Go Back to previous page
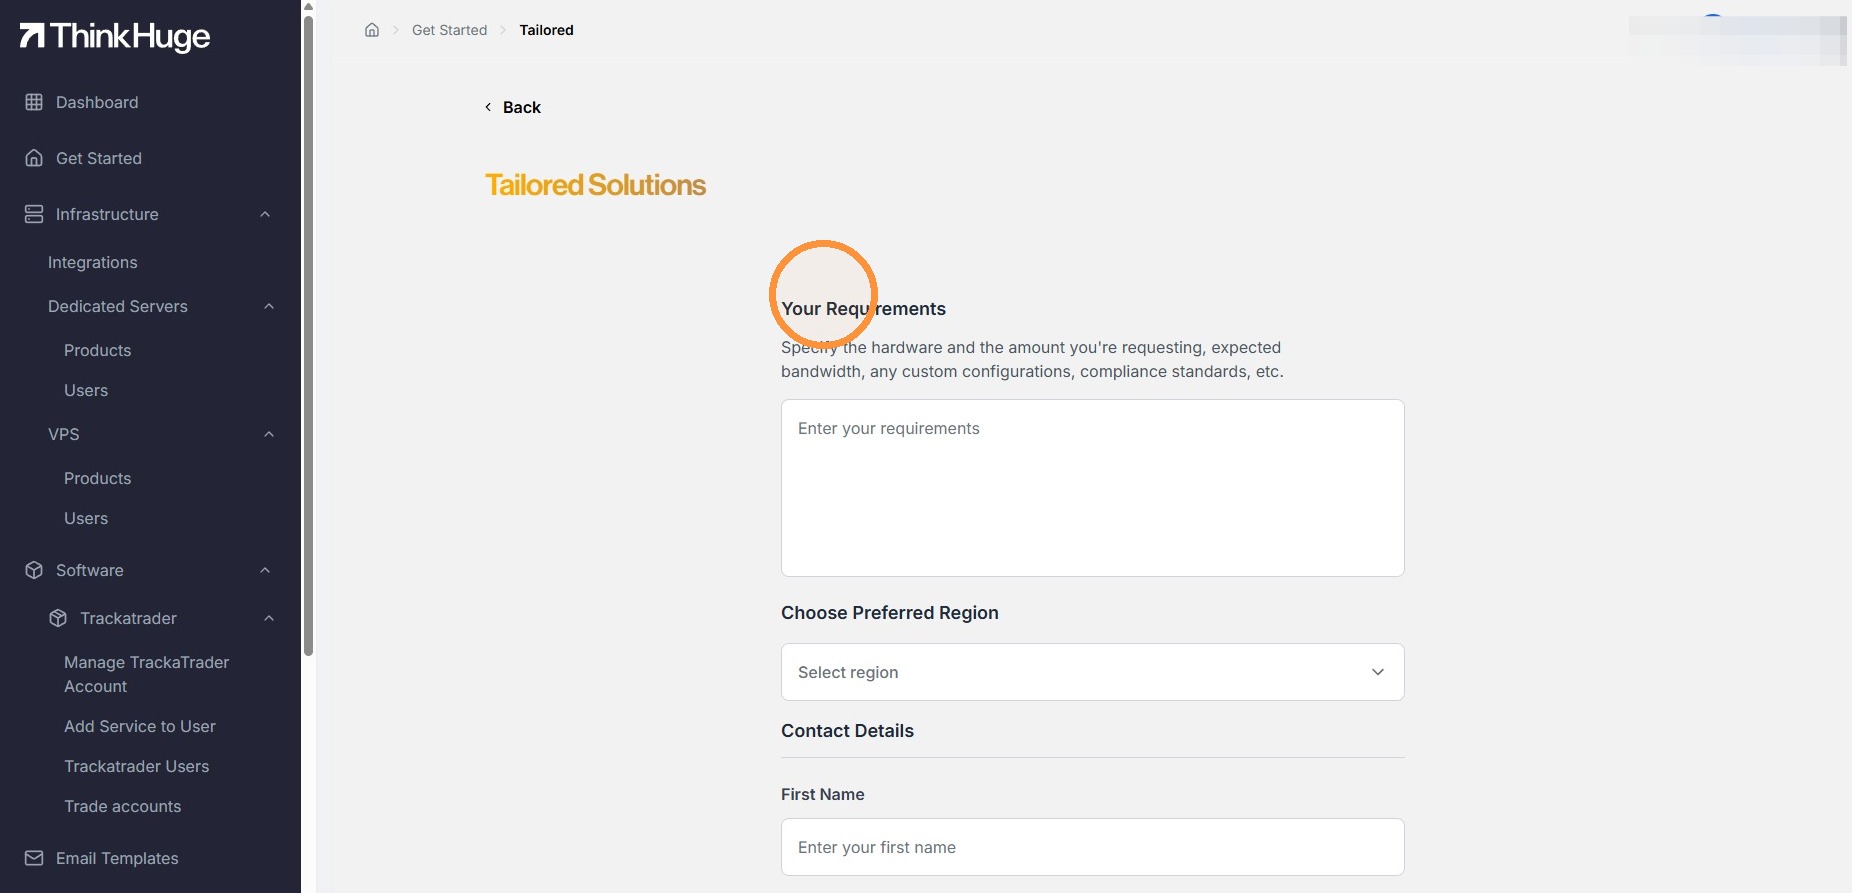 [512, 107]
